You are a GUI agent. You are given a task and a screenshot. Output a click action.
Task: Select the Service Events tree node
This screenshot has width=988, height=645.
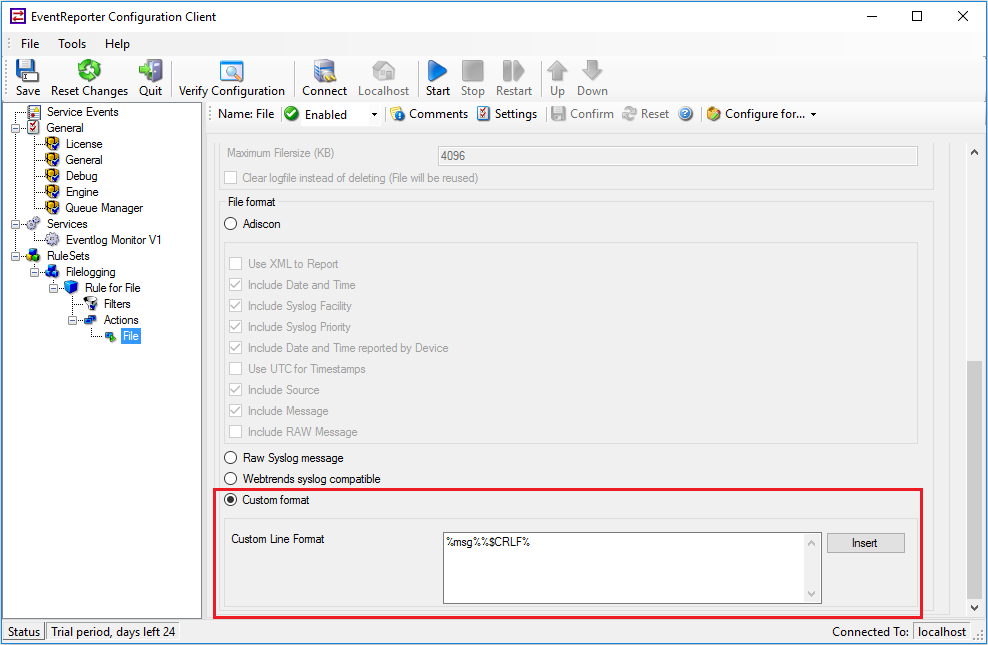[83, 111]
